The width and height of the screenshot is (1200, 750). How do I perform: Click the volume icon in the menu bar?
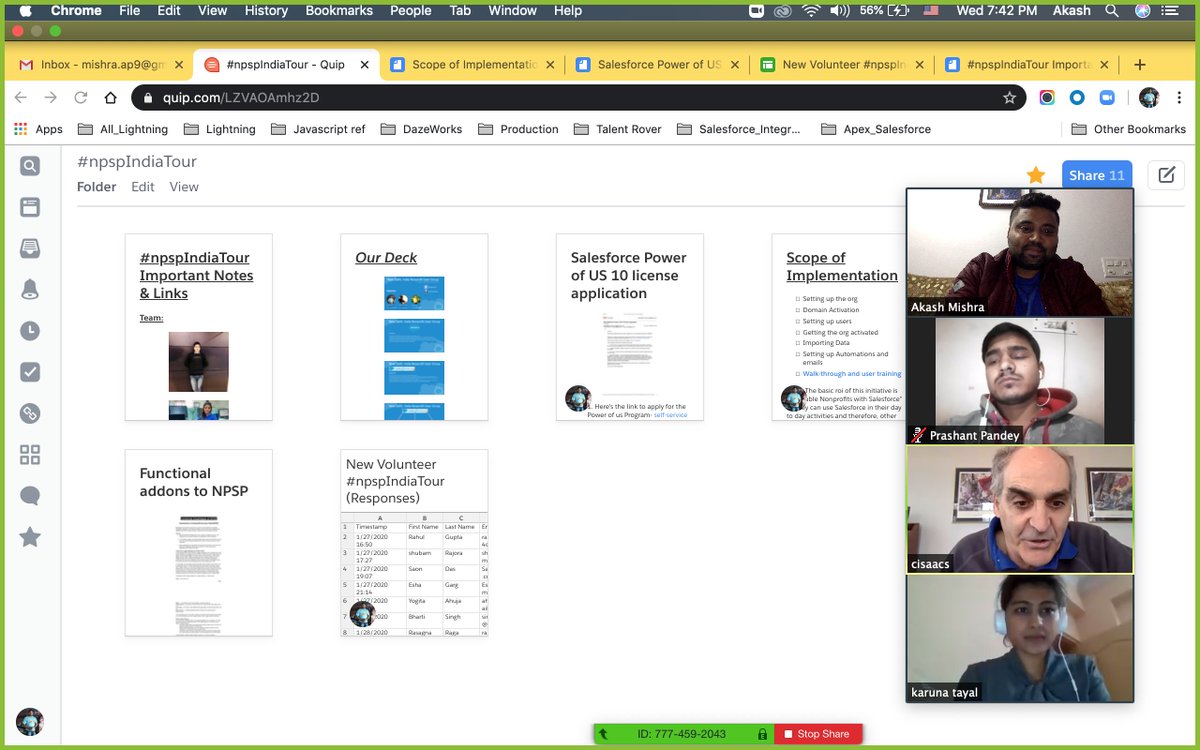[840, 11]
